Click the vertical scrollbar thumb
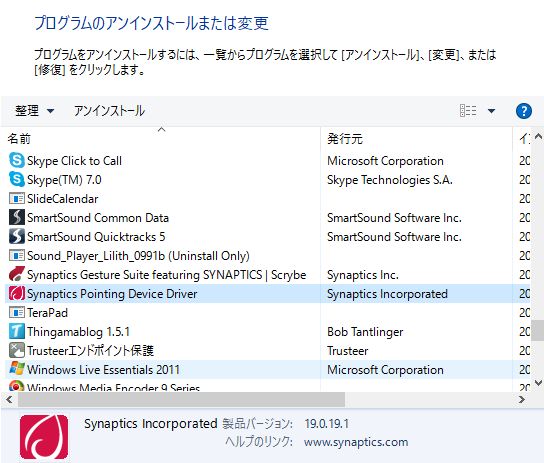This screenshot has height=463, width=544. tap(538, 331)
